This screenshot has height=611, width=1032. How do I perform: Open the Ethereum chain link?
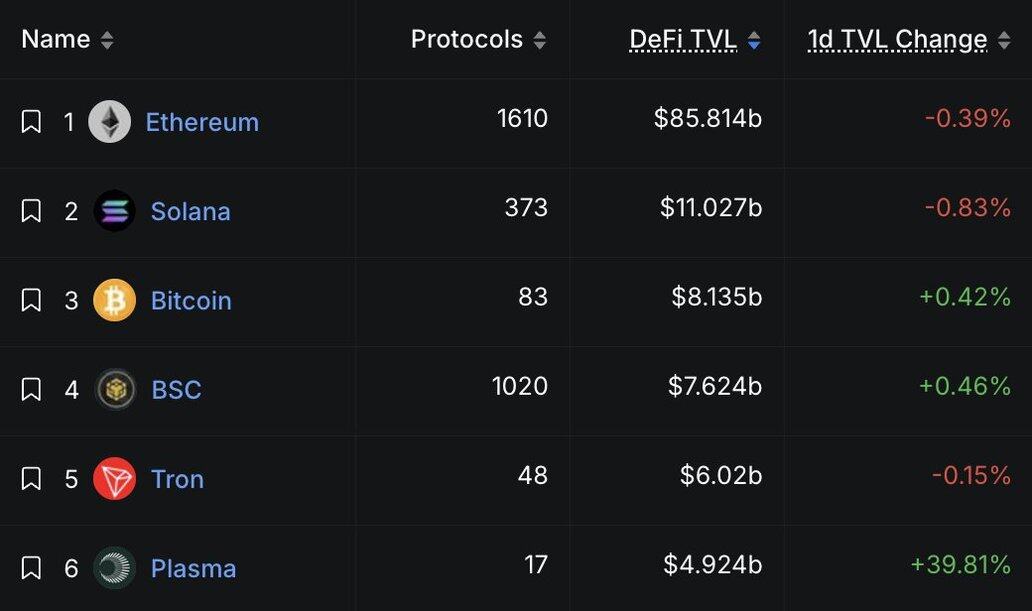click(202, 122)
